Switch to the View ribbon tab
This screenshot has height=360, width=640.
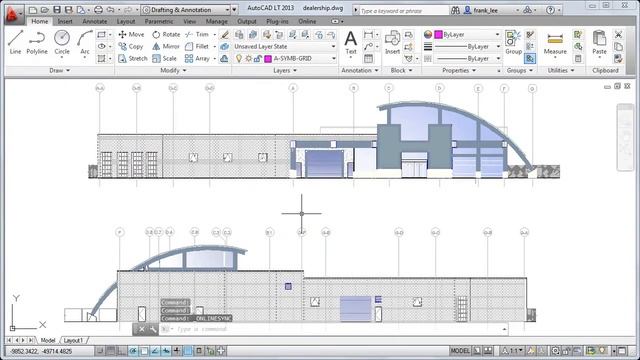click(x=189, y=21)
